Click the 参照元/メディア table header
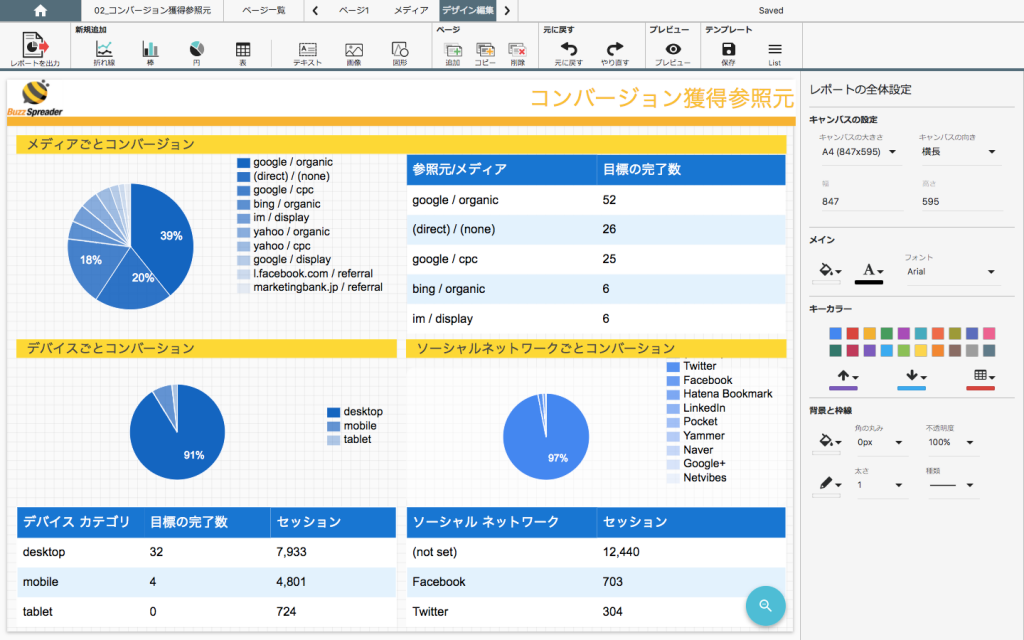1024x640 pixels. pyautogui.click(x=502, y=170)
